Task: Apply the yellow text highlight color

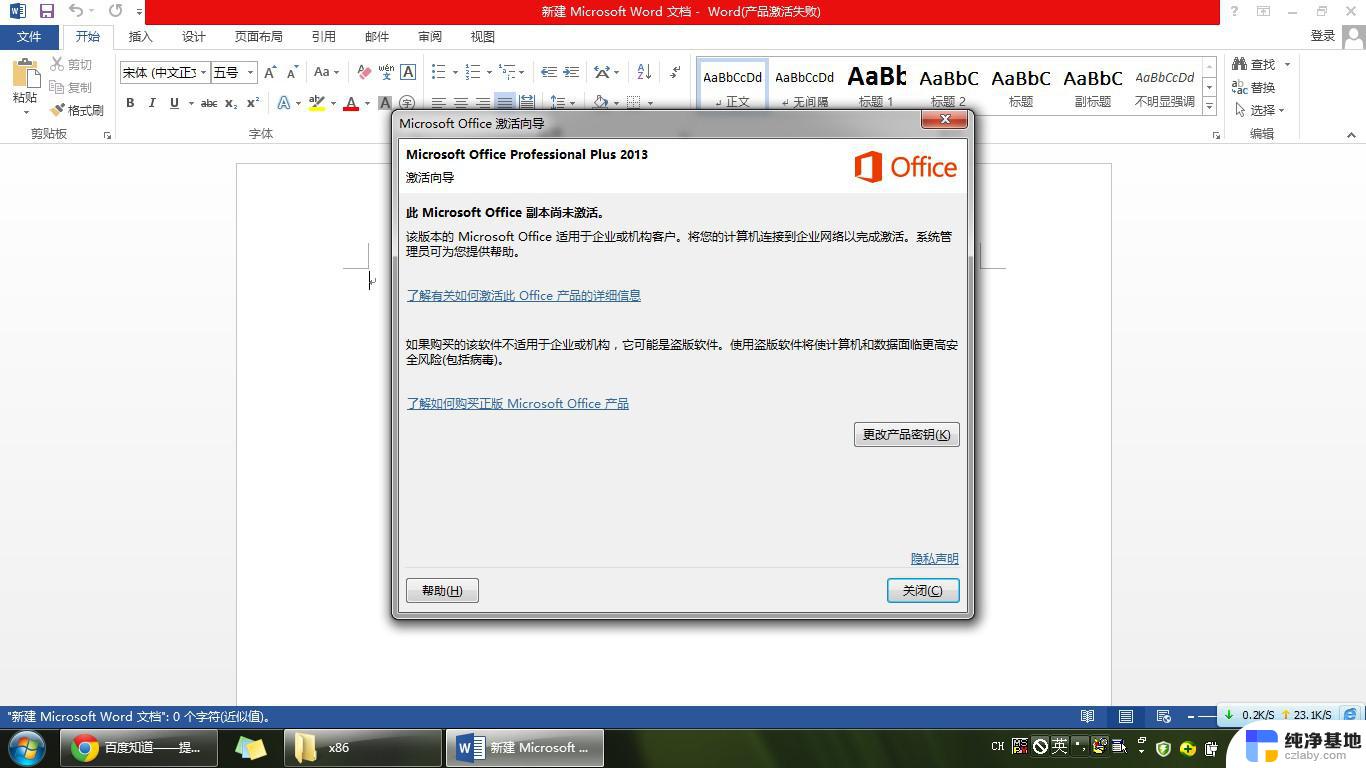Action: point(316,103)
